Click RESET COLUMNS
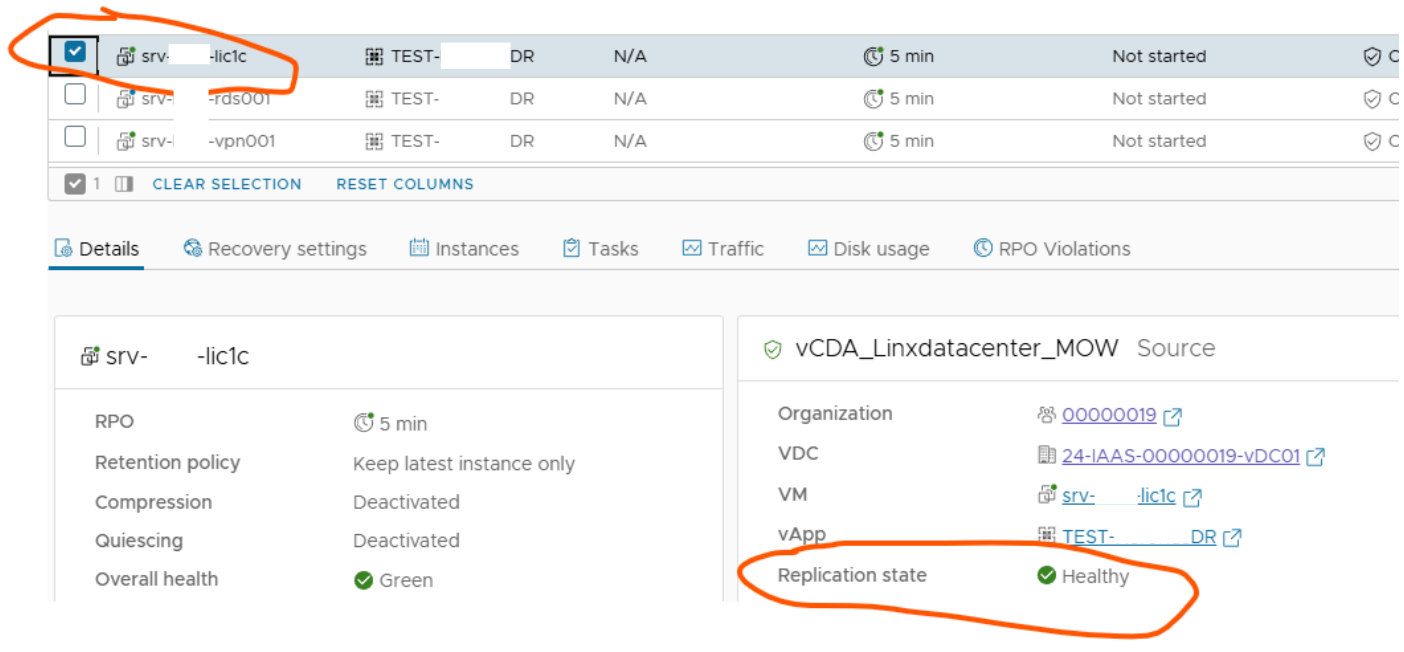Image resolution: width=1404 pixels, height=652 pixels. click(x=405, y=184)
